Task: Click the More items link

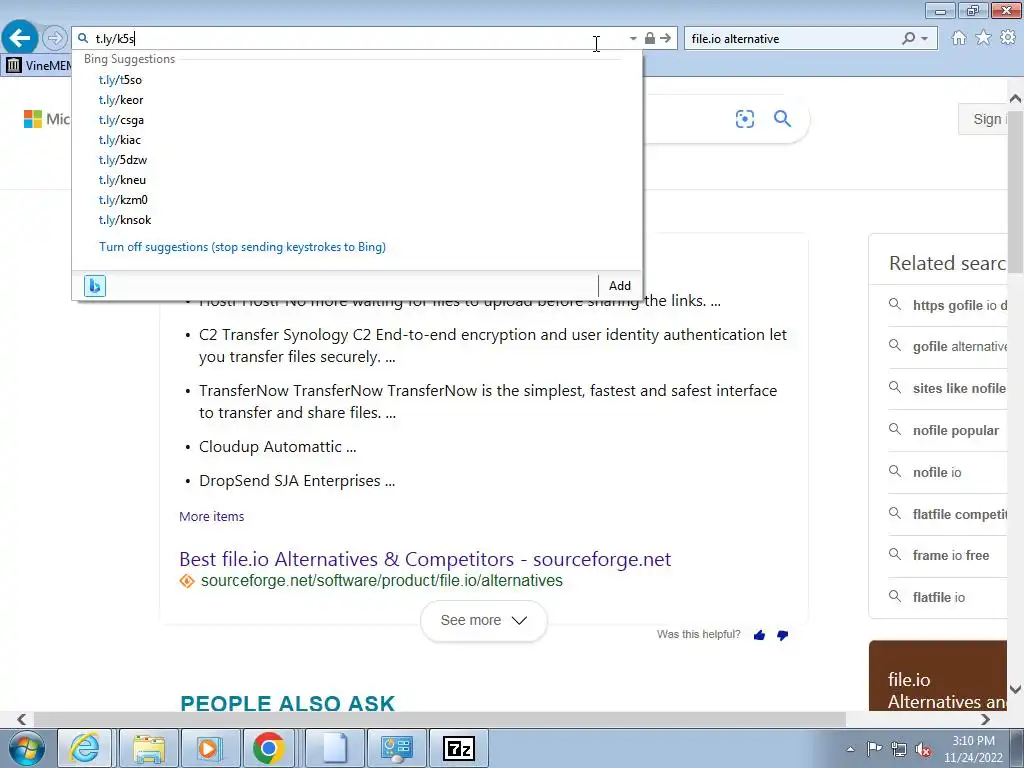Action: click(x=212, y=517)
